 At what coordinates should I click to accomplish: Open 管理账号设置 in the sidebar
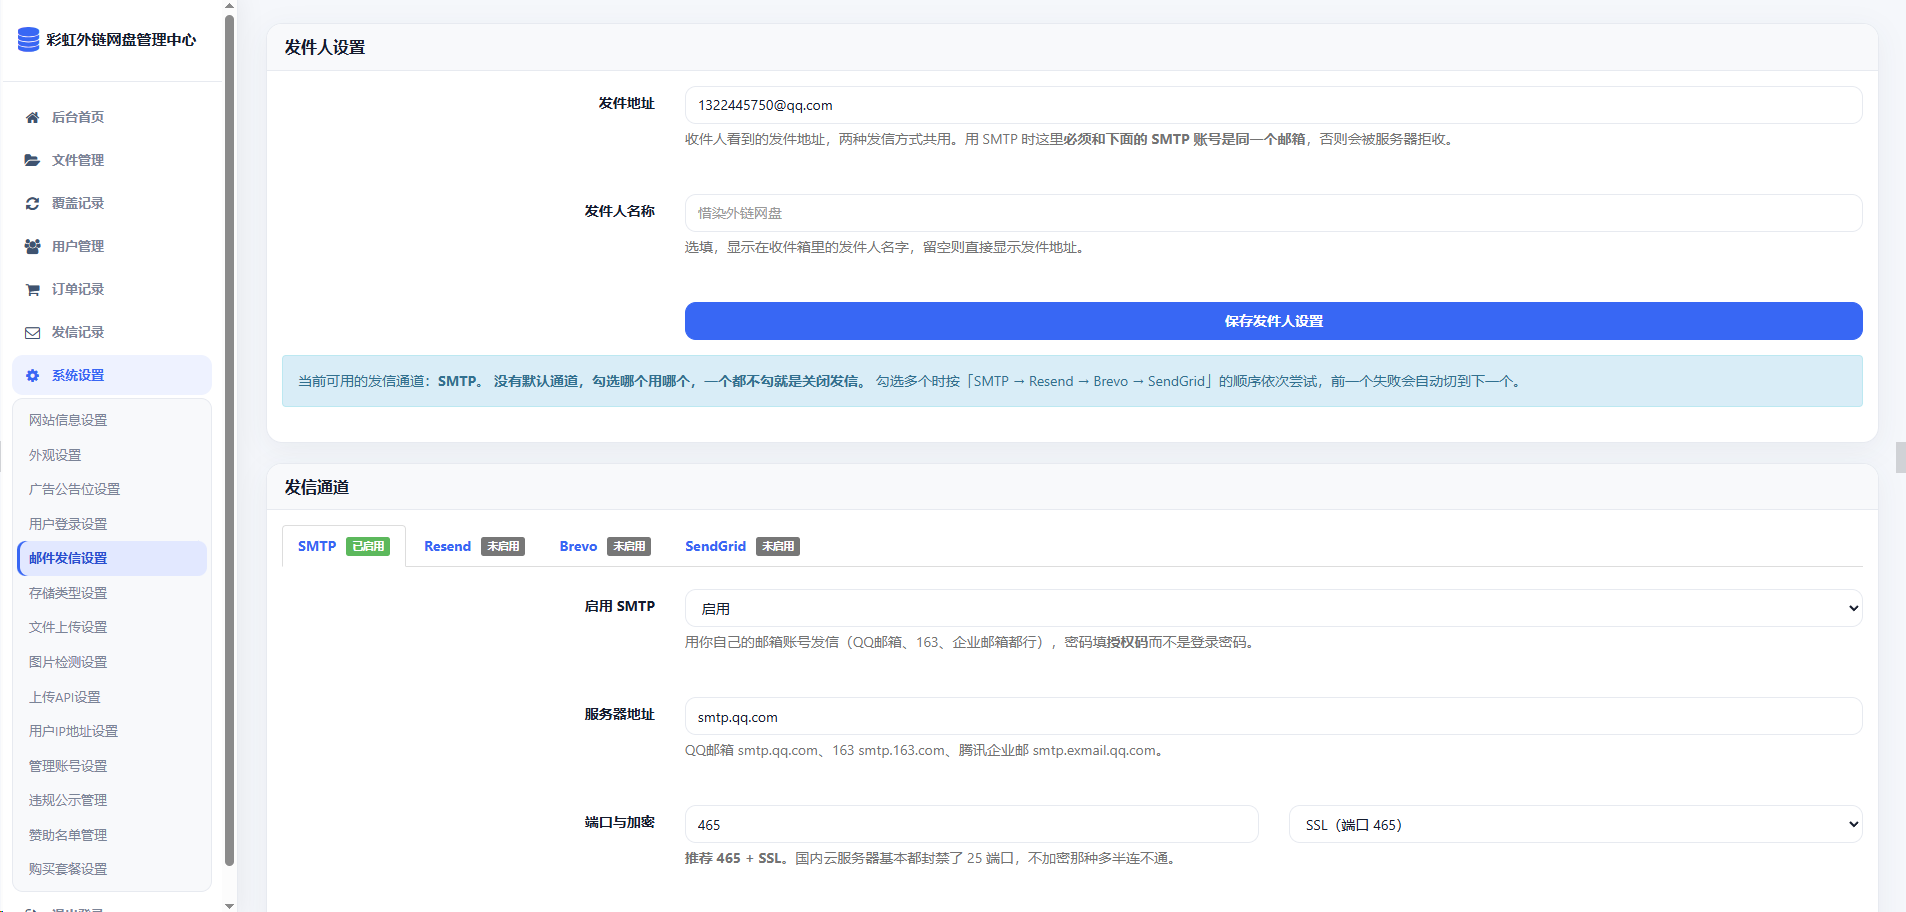coord(68,766)
